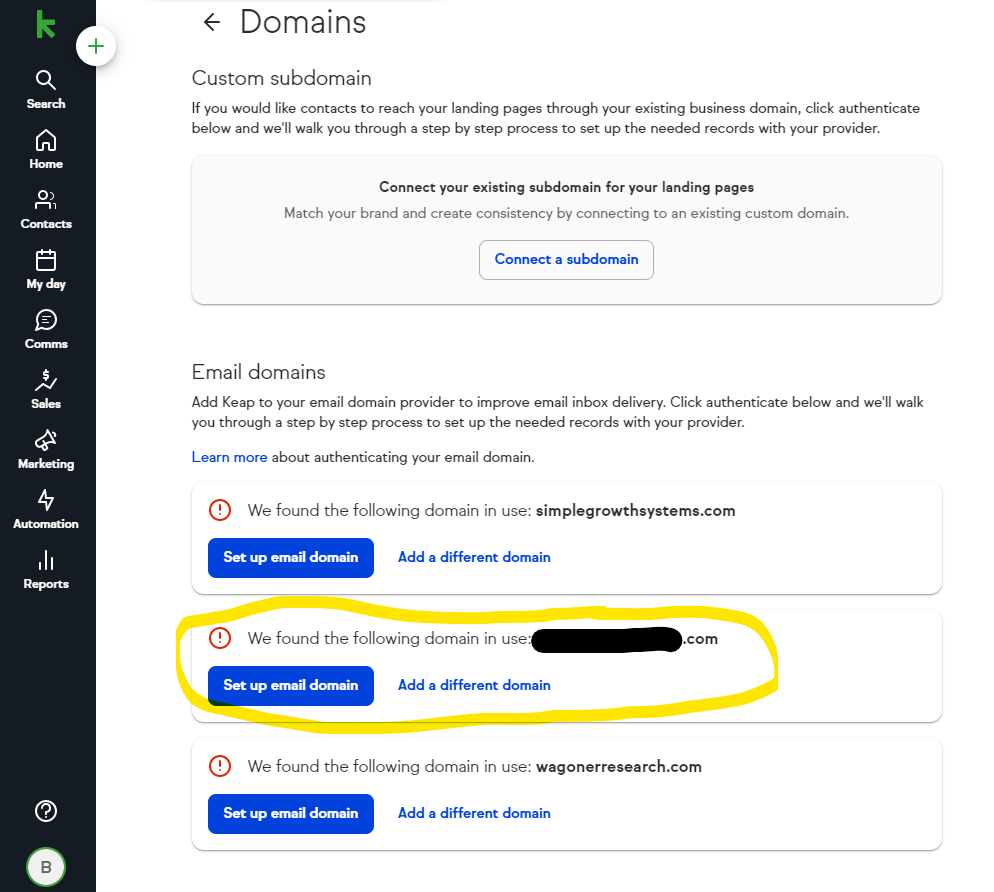Open the user profile avatar B

46,867
